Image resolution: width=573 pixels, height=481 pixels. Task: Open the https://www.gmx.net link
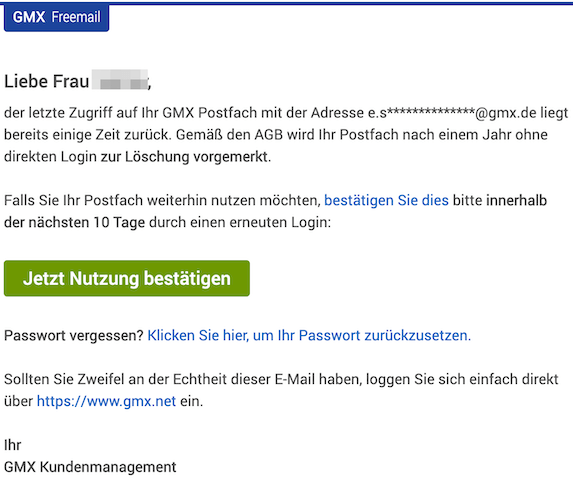coord(106,401)
